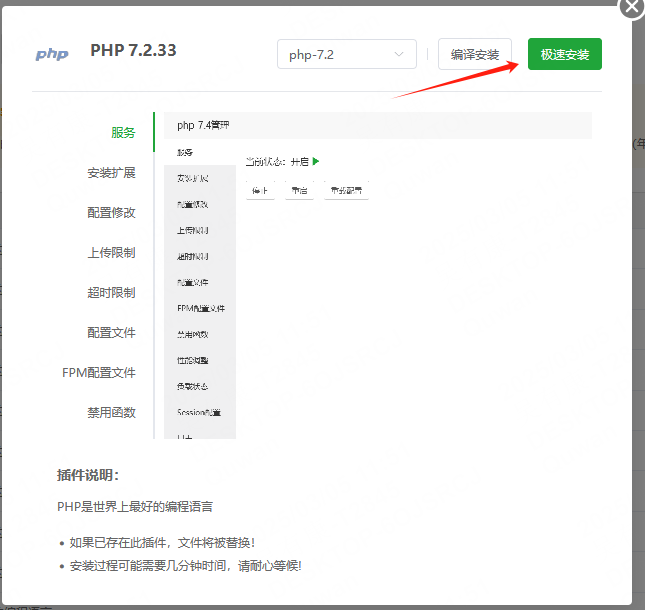Open the 配置文件 section
The width and height of the screenshot is (645, 610).
(111, 332)
